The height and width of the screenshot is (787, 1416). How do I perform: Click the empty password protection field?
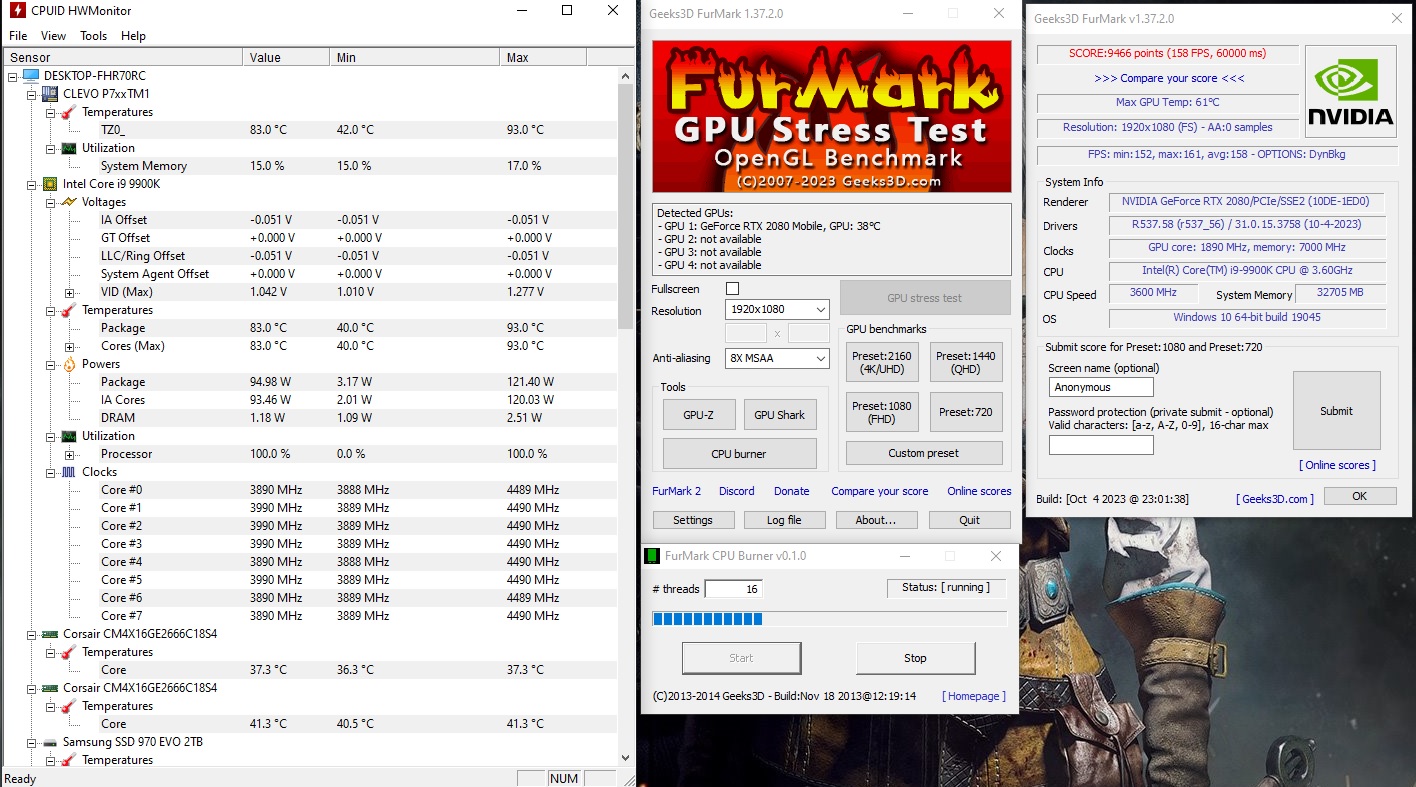tap(1101, 445)
